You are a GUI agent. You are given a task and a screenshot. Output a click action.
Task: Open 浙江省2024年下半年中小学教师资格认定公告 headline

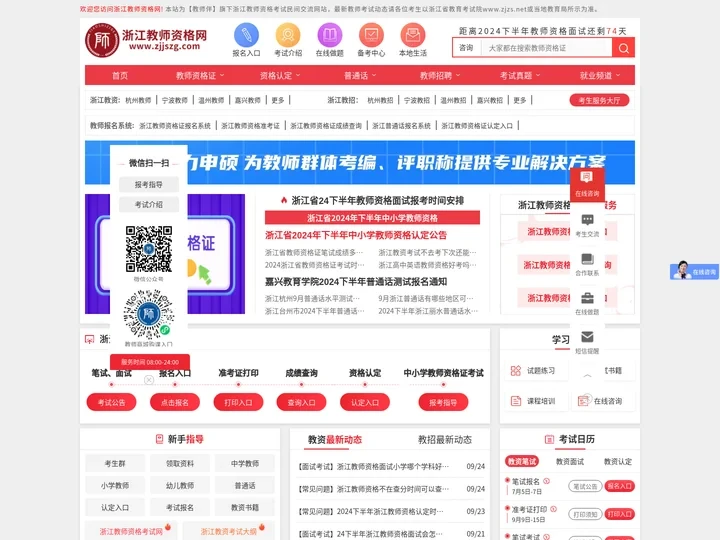click(x=356, y=235)
